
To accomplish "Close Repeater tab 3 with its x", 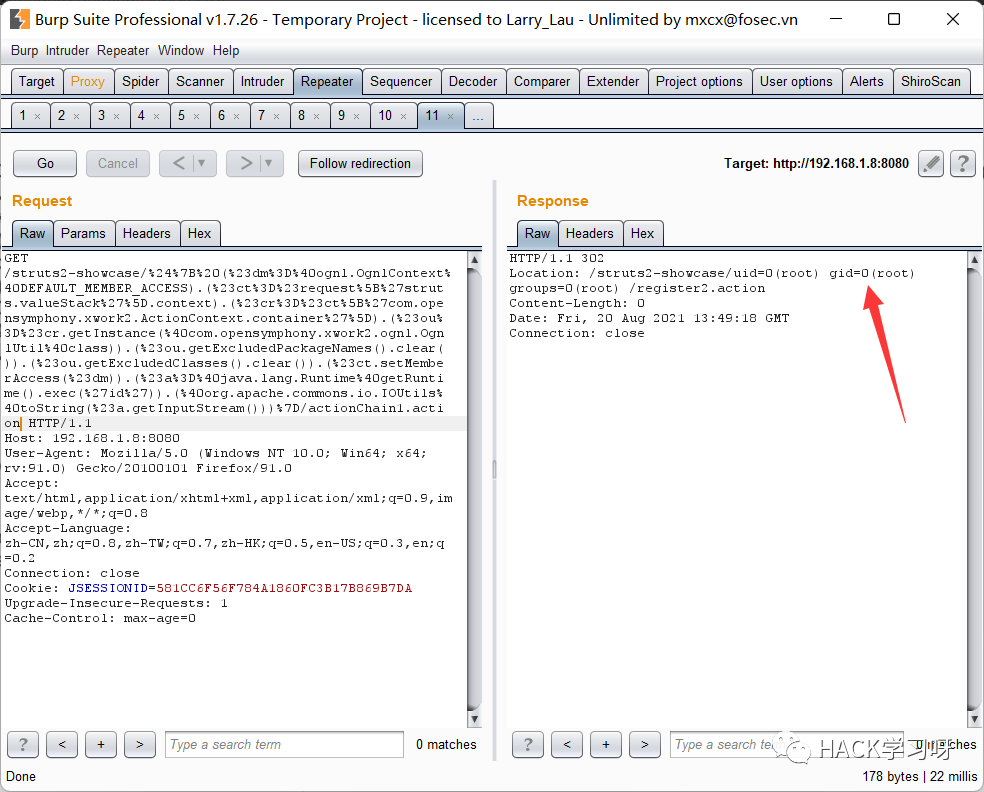I will tap(117, 116).
